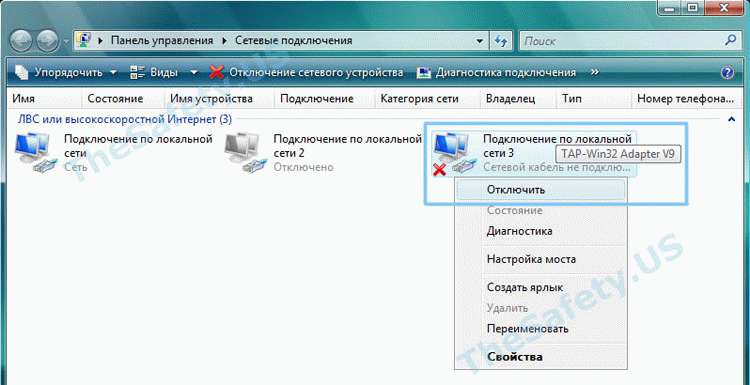Screen dimensions: 750x385
Task: Sort by the Состояние column header
Action: tap(115, 99)
